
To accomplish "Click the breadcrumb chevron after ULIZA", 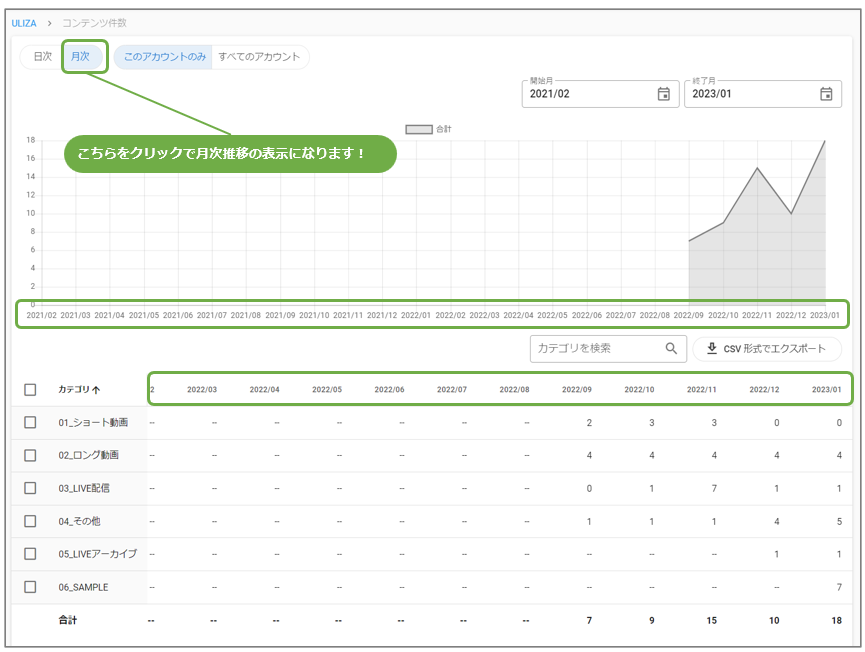I will (x=49, y=22).
